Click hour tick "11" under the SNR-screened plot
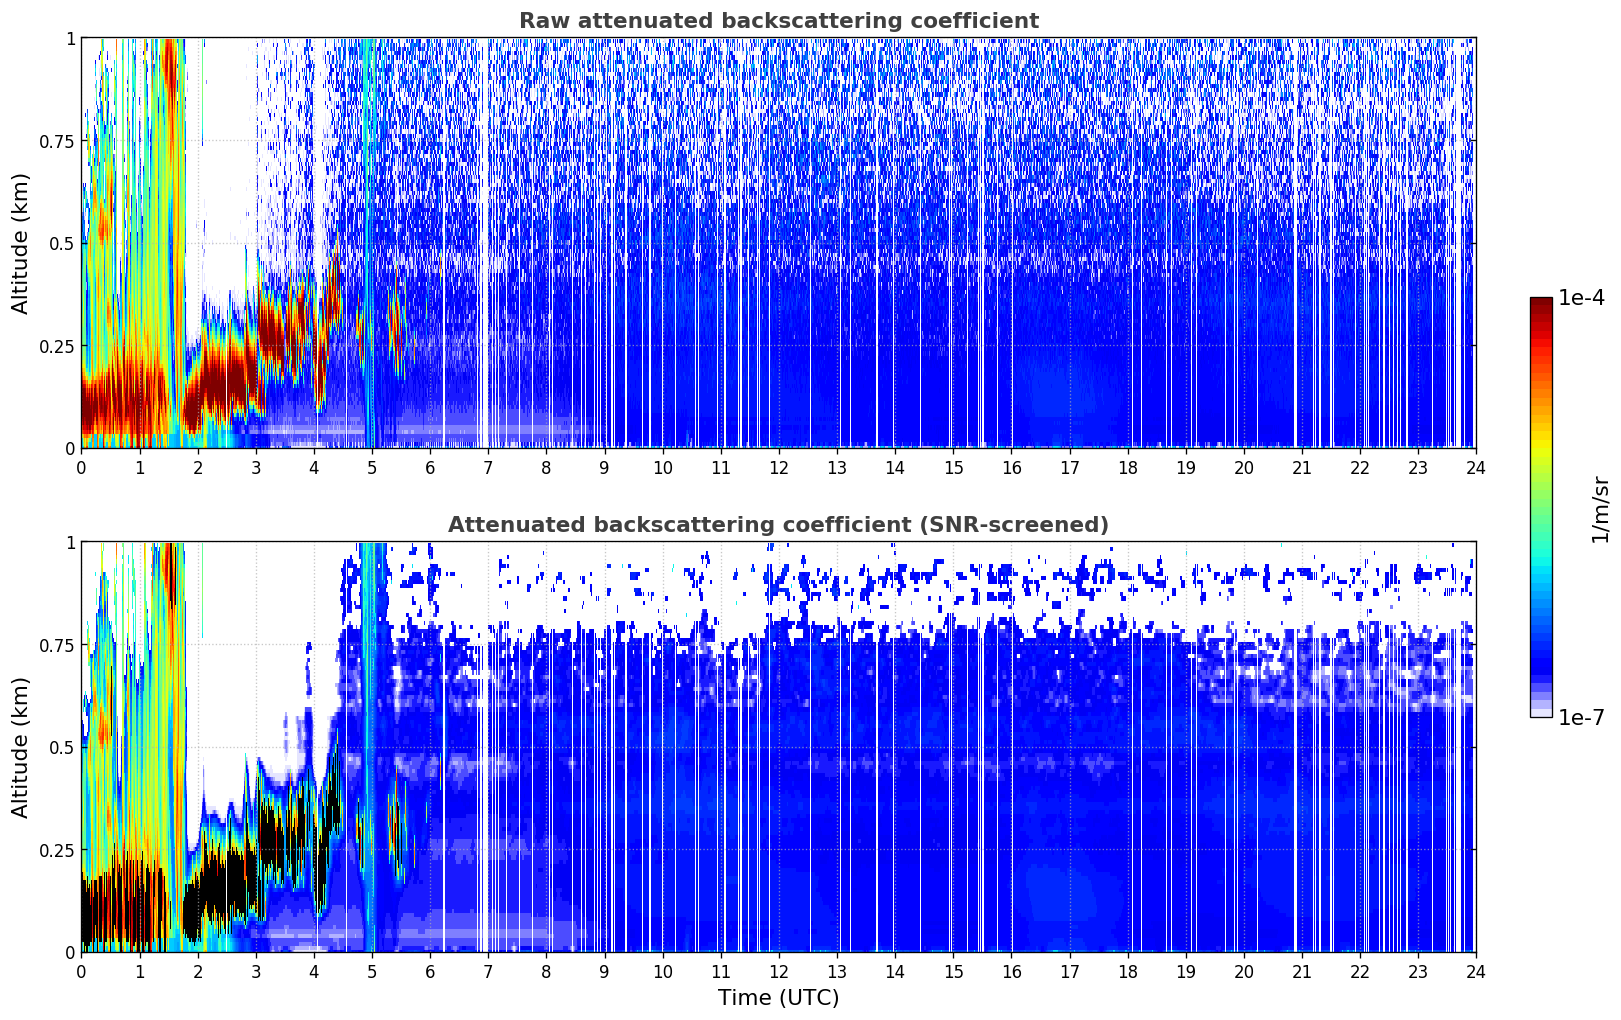The width and height of the screenshot is (1621, 1020). [721, 971]
